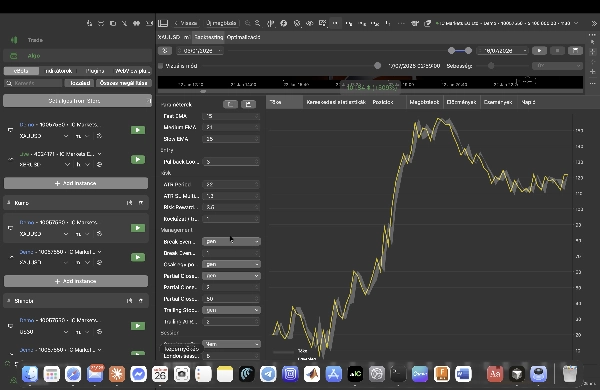
Task: Open Microsoft Word from the dock
Action: 463,374
